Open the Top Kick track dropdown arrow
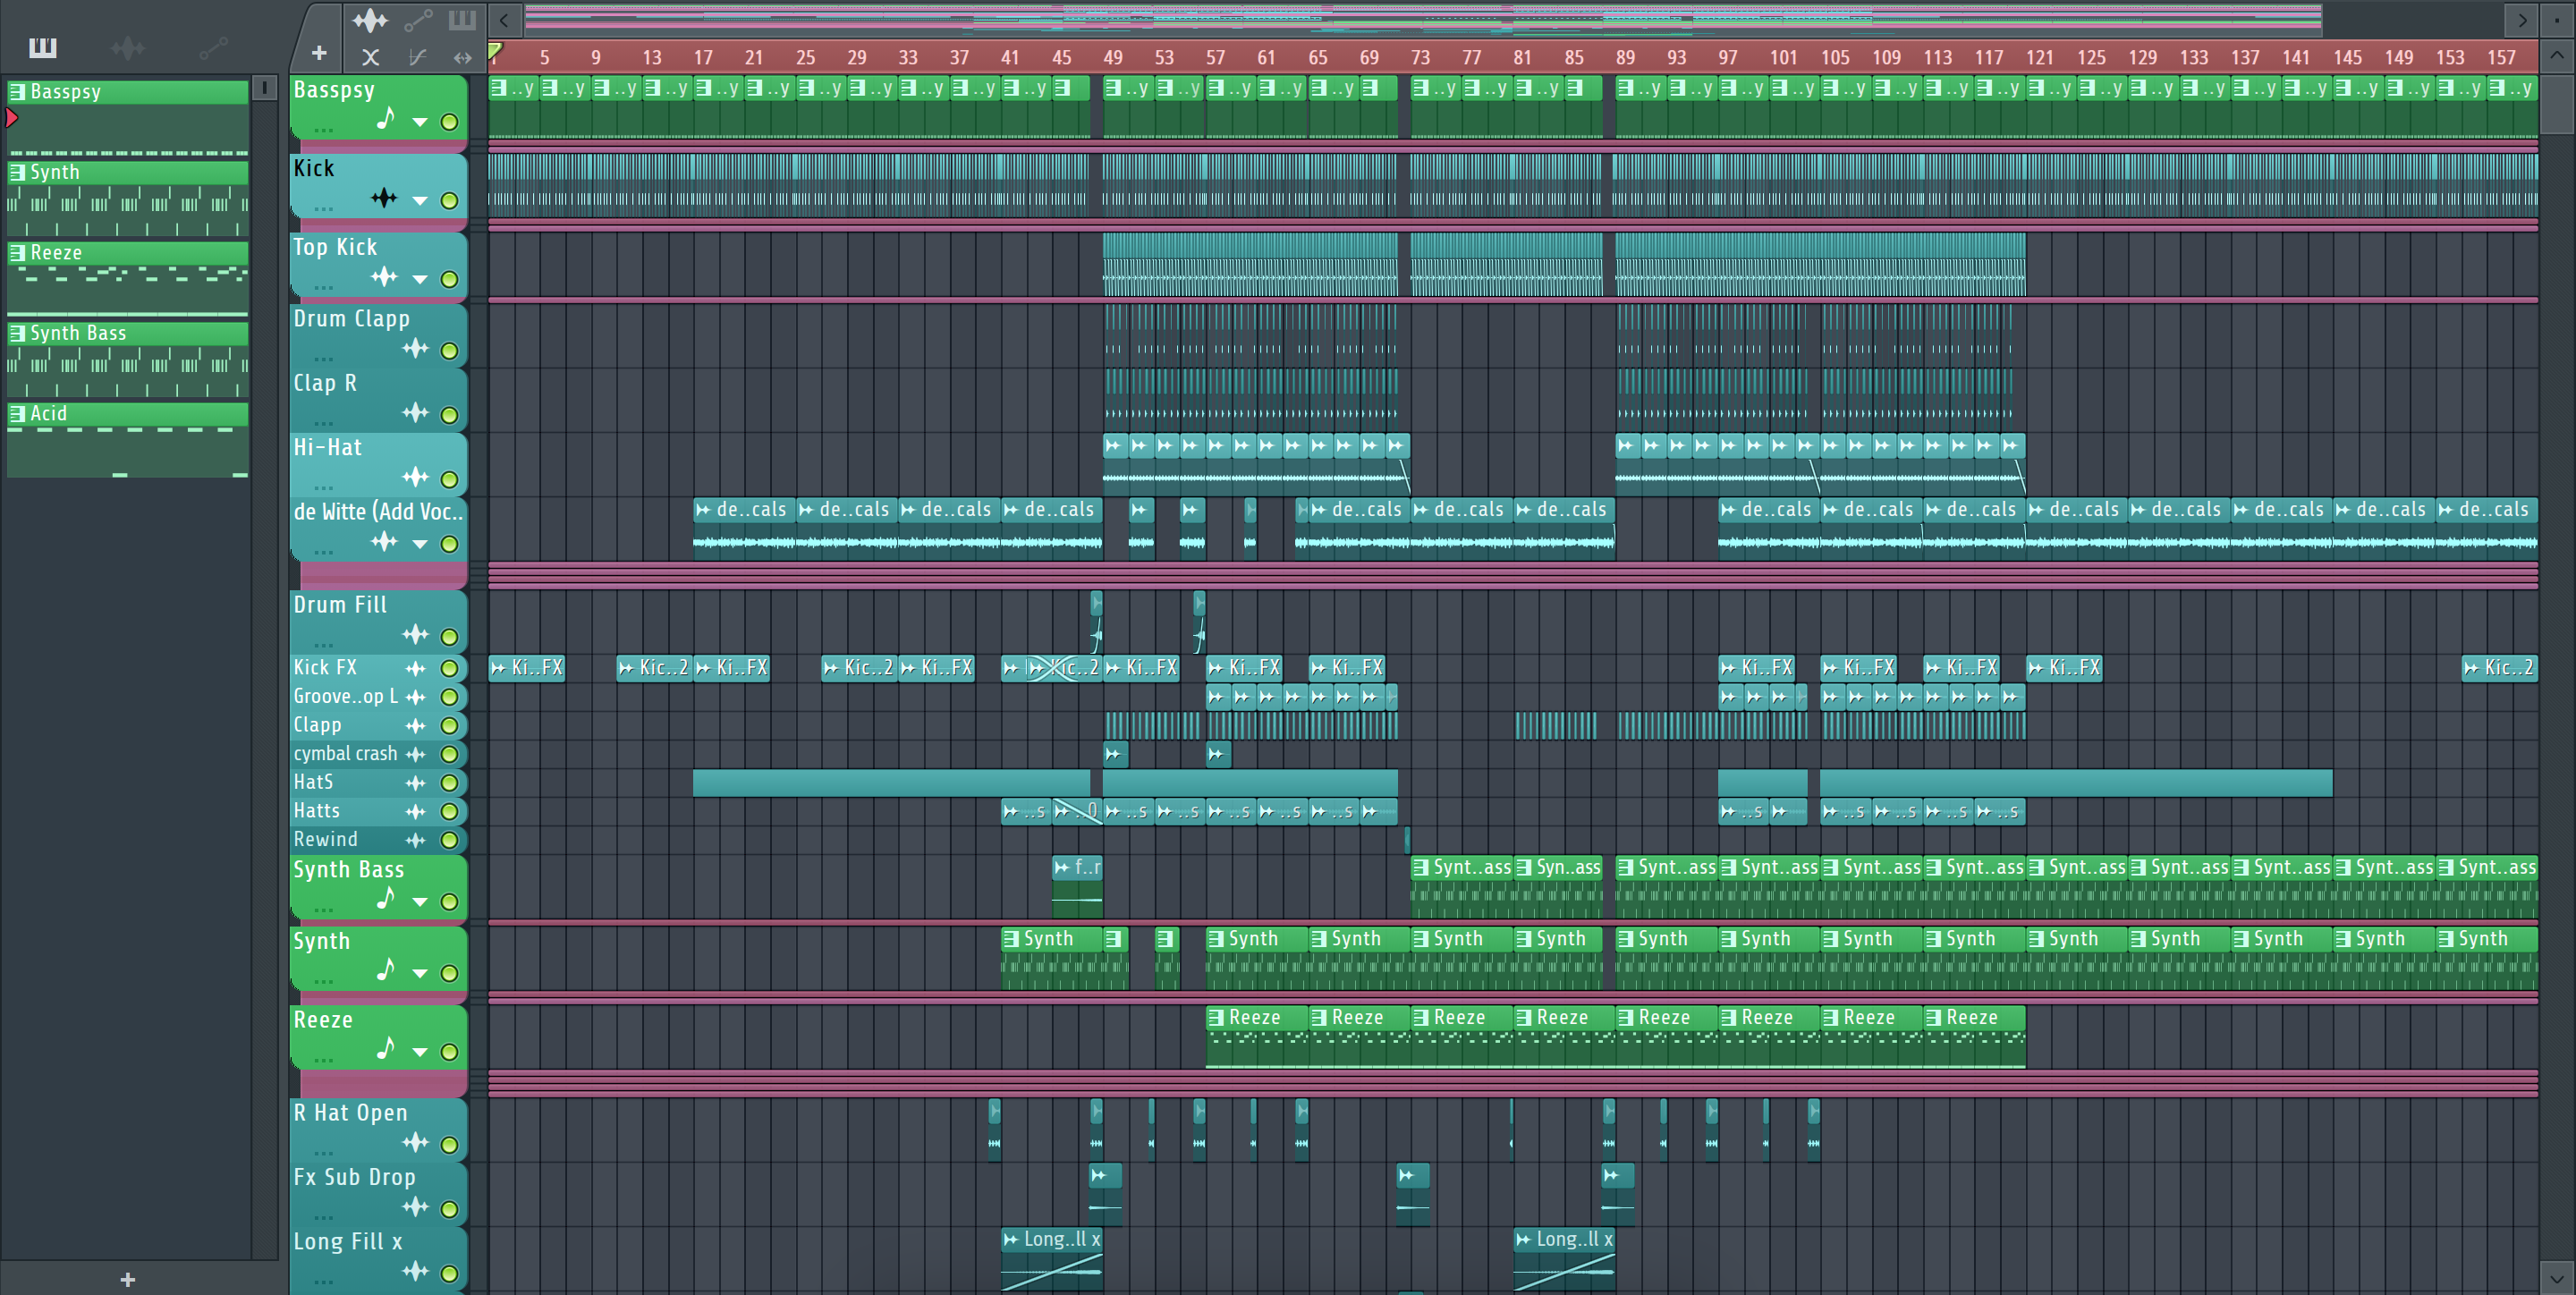 (420, 280)
